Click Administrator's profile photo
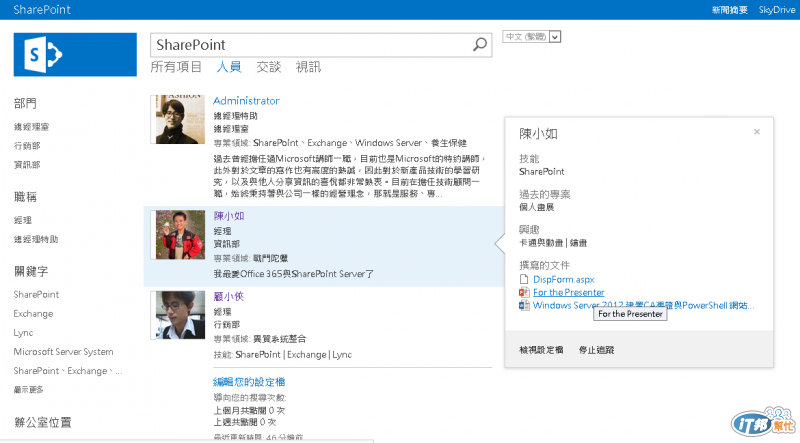The height and width of the screenshot is (443, 800). tap(178, 119)
